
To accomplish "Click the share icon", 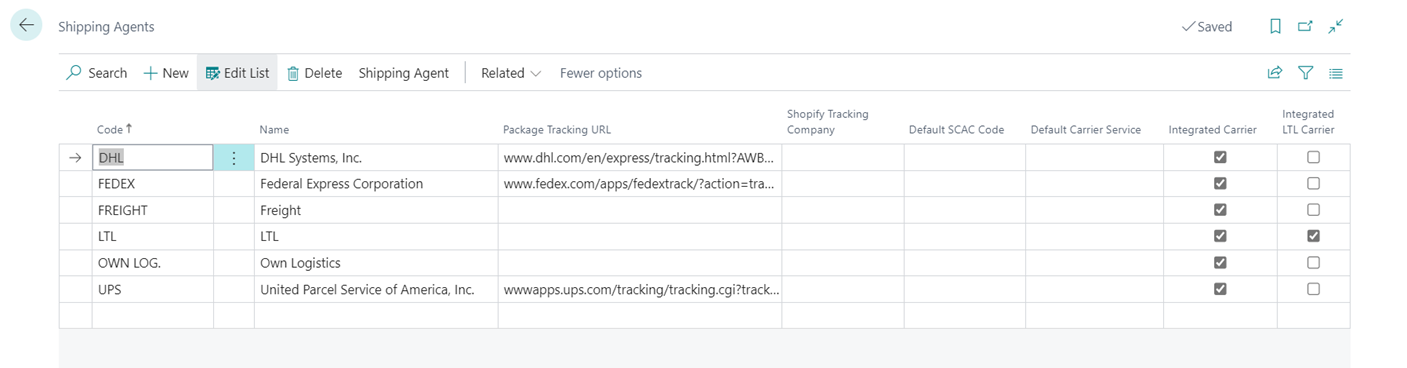I will (x=1275, y=73).
